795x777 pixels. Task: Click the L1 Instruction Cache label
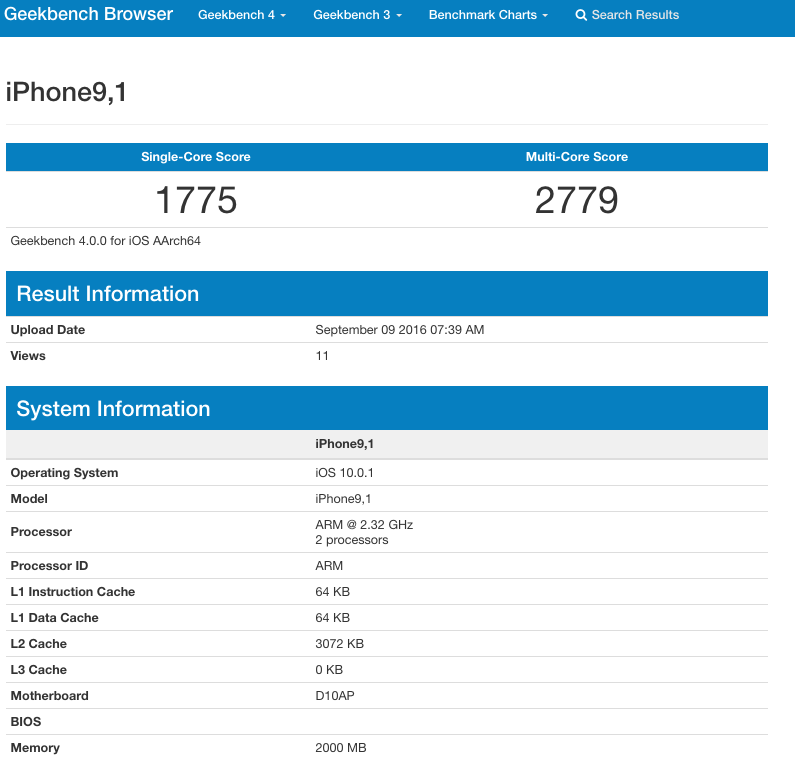coord(73,592)
